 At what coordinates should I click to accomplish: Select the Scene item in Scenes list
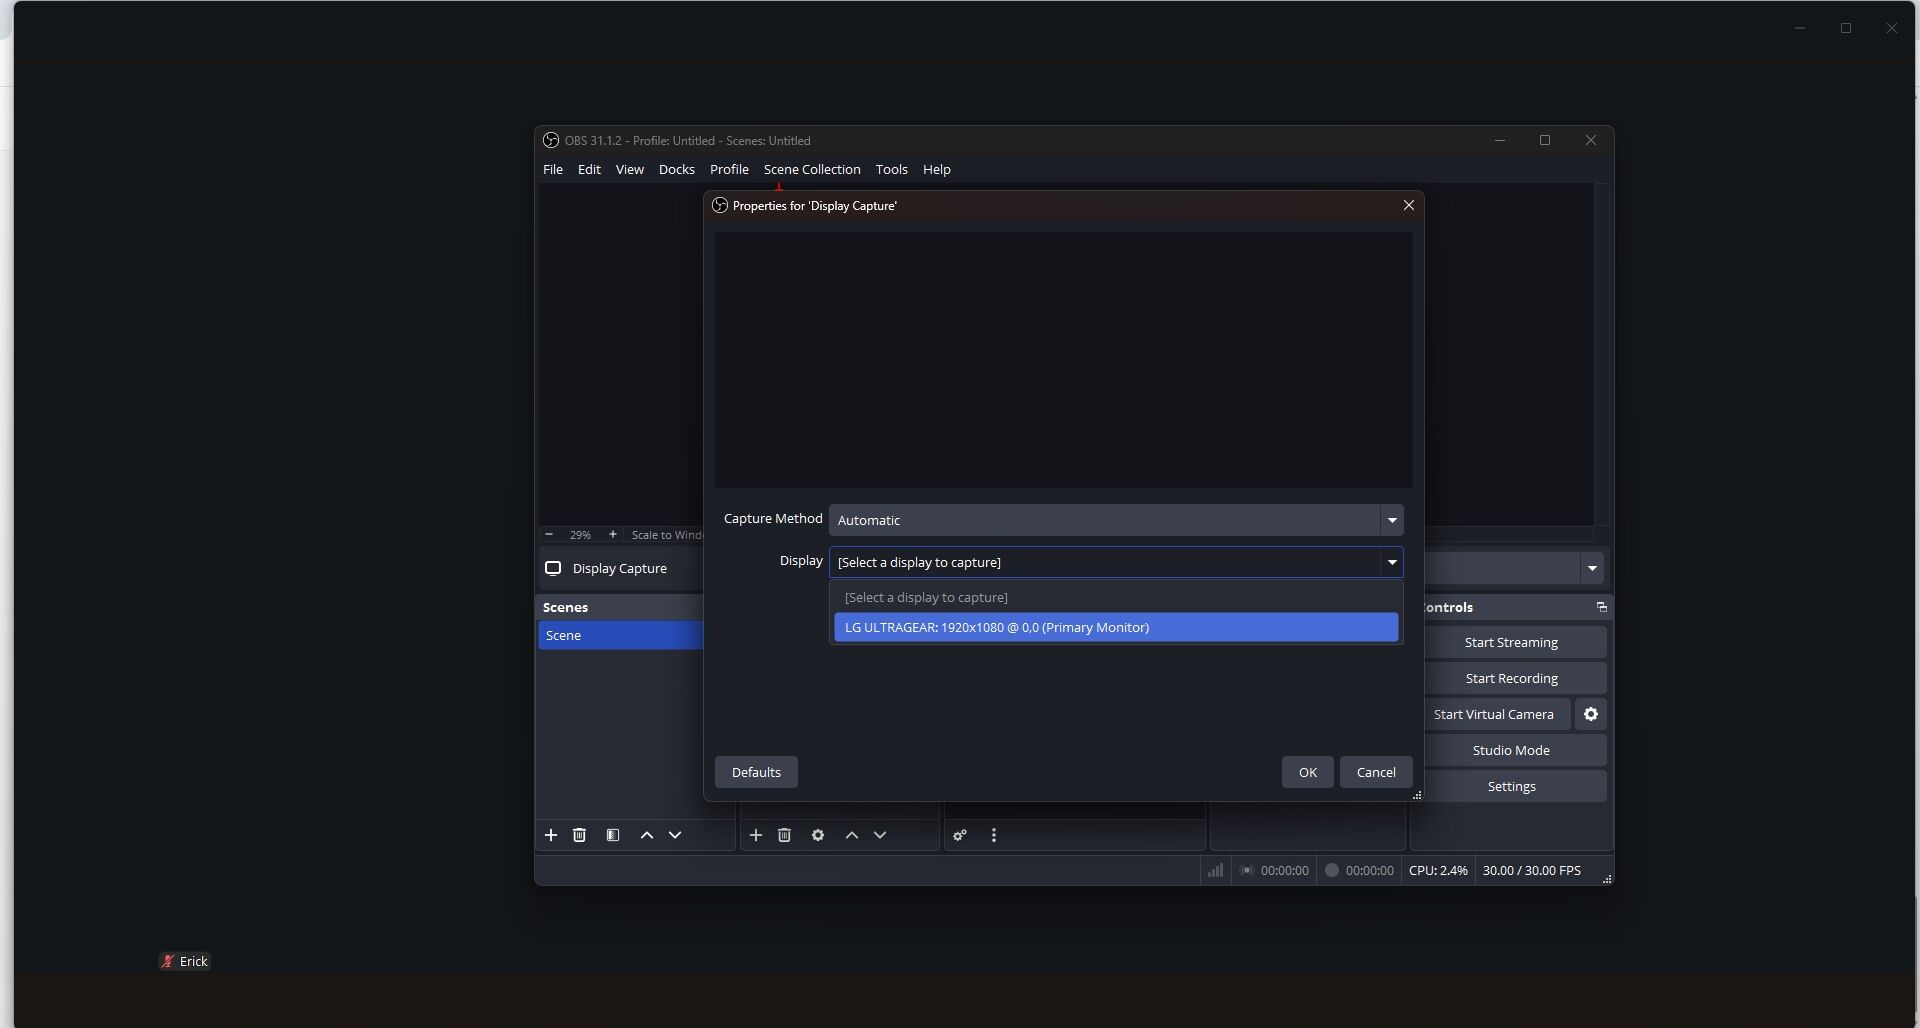(621, 635)
